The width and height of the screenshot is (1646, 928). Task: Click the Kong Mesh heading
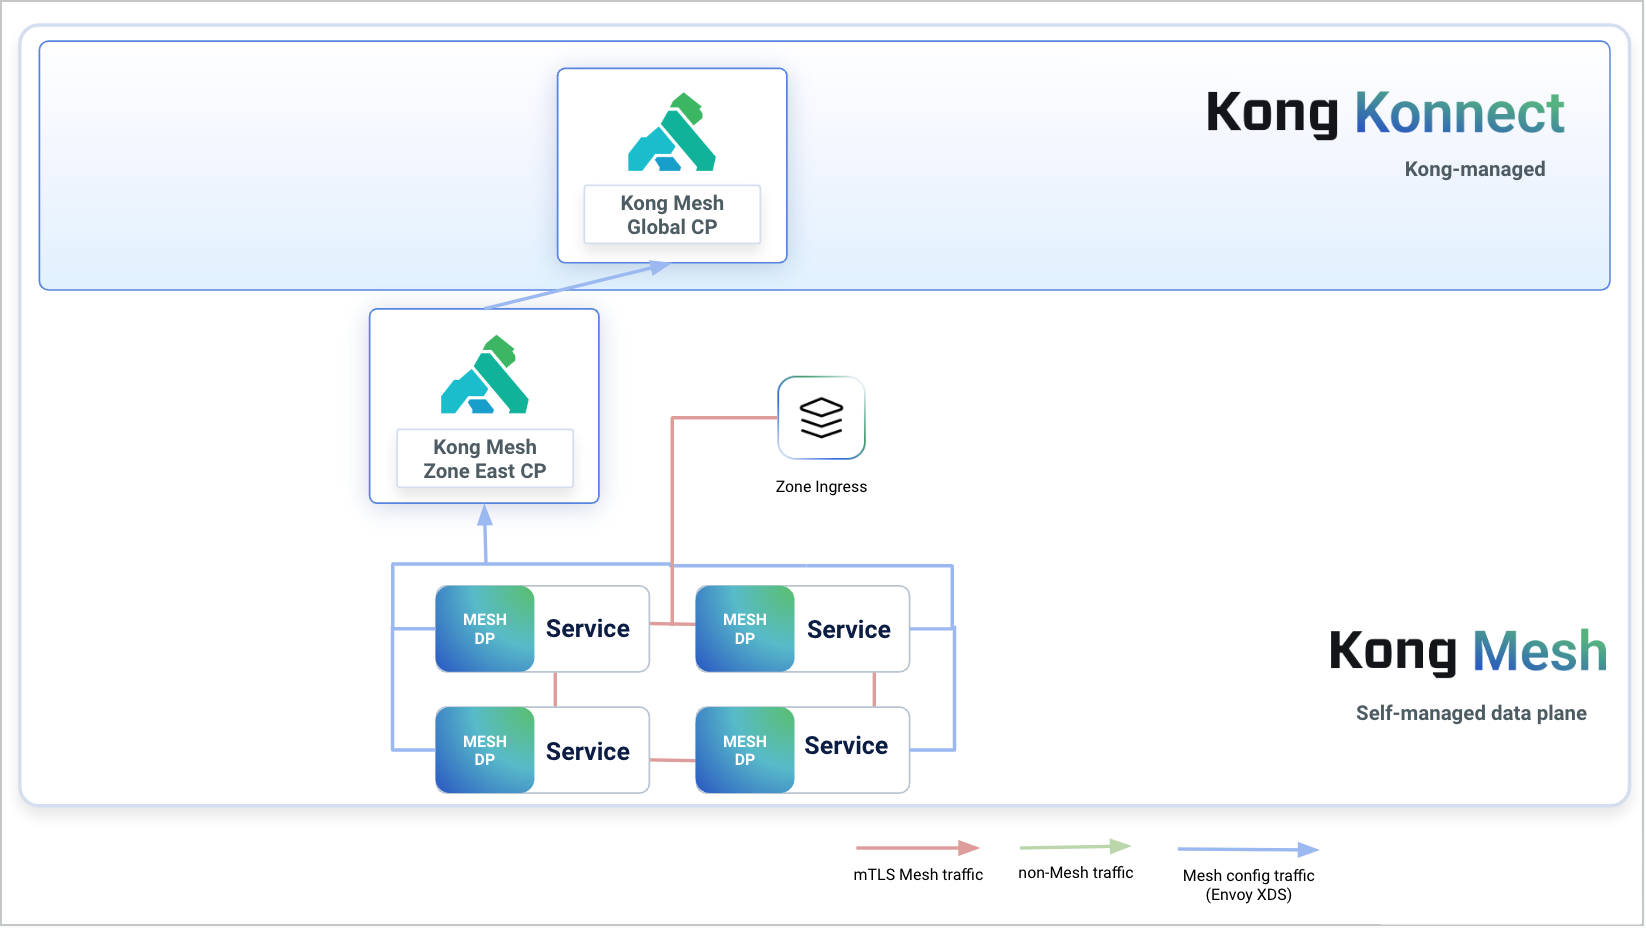pos(1468,652)
